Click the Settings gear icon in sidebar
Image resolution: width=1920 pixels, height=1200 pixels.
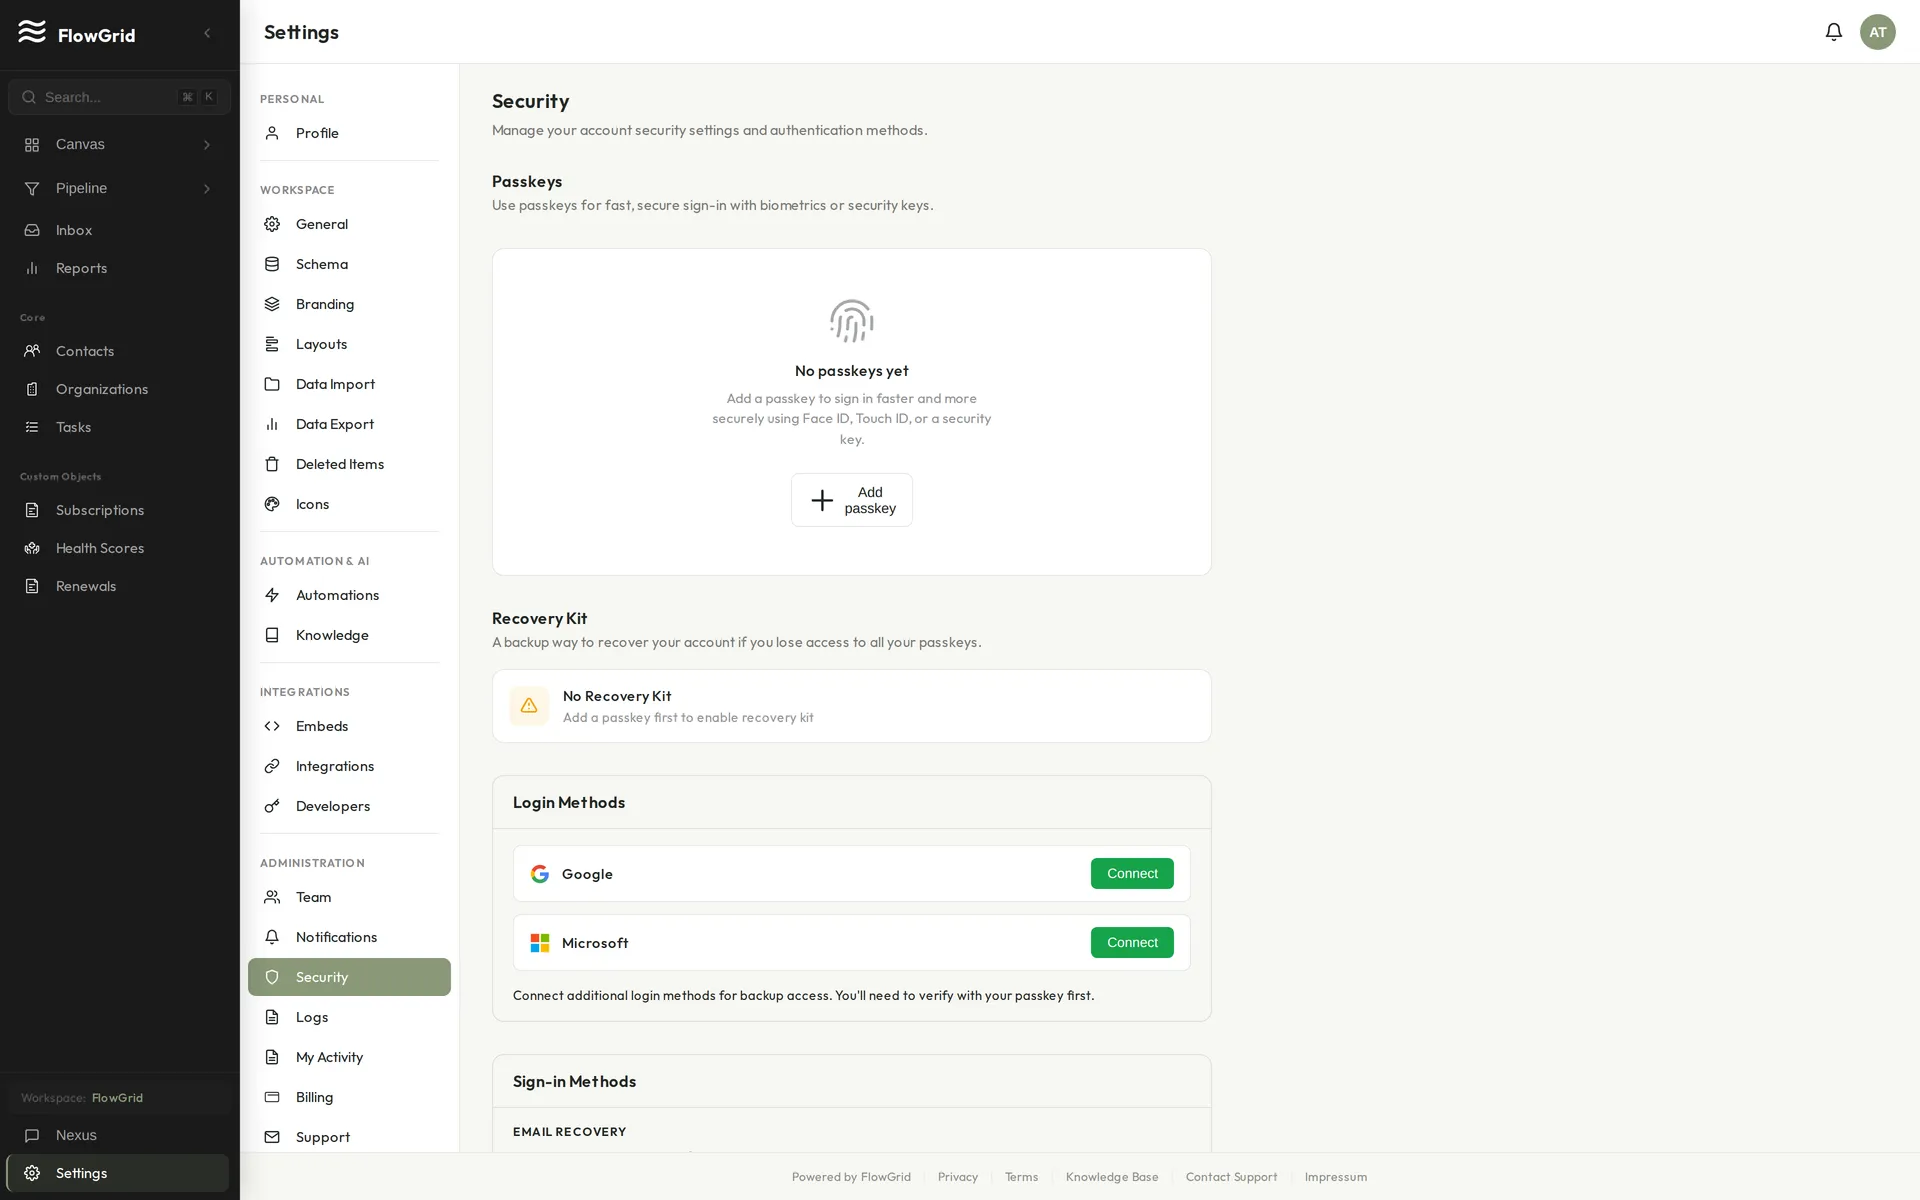[32, 1173]
